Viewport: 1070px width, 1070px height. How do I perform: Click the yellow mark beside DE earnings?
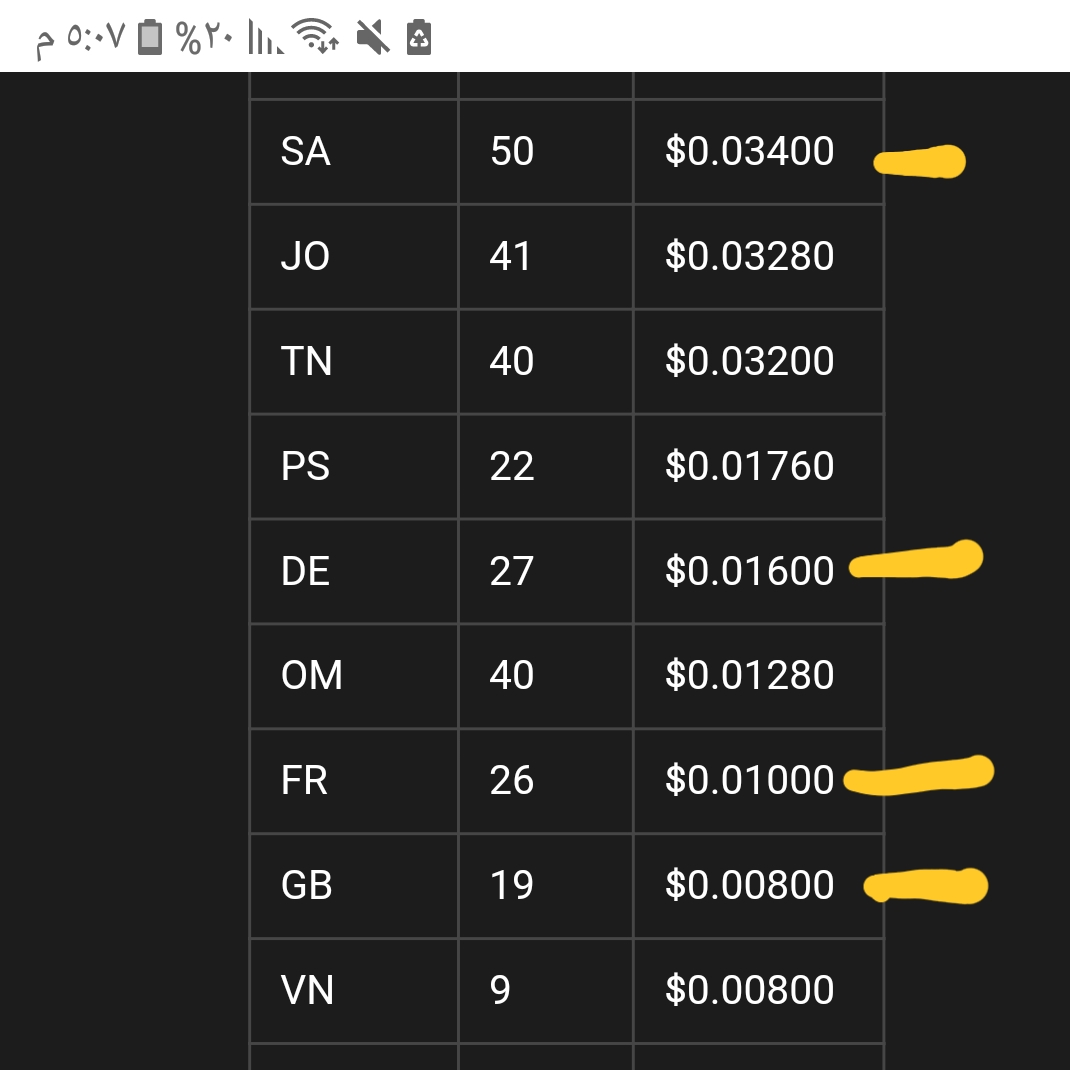(917, 561)
